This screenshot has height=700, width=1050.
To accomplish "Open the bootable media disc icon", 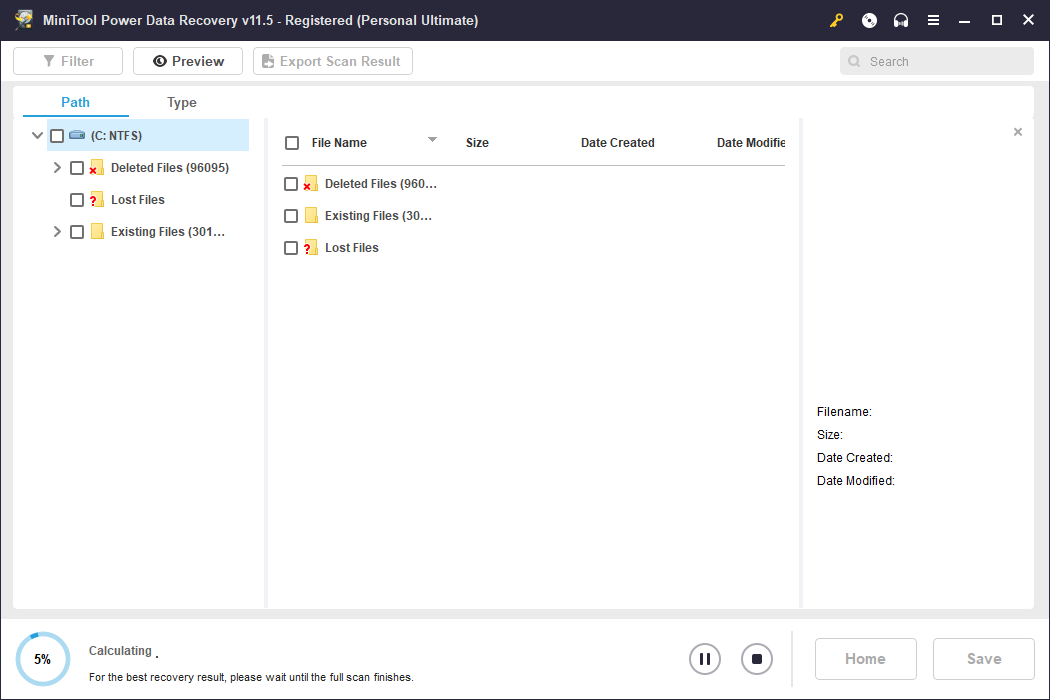I will pyautogui.click(x=869, y=20).
